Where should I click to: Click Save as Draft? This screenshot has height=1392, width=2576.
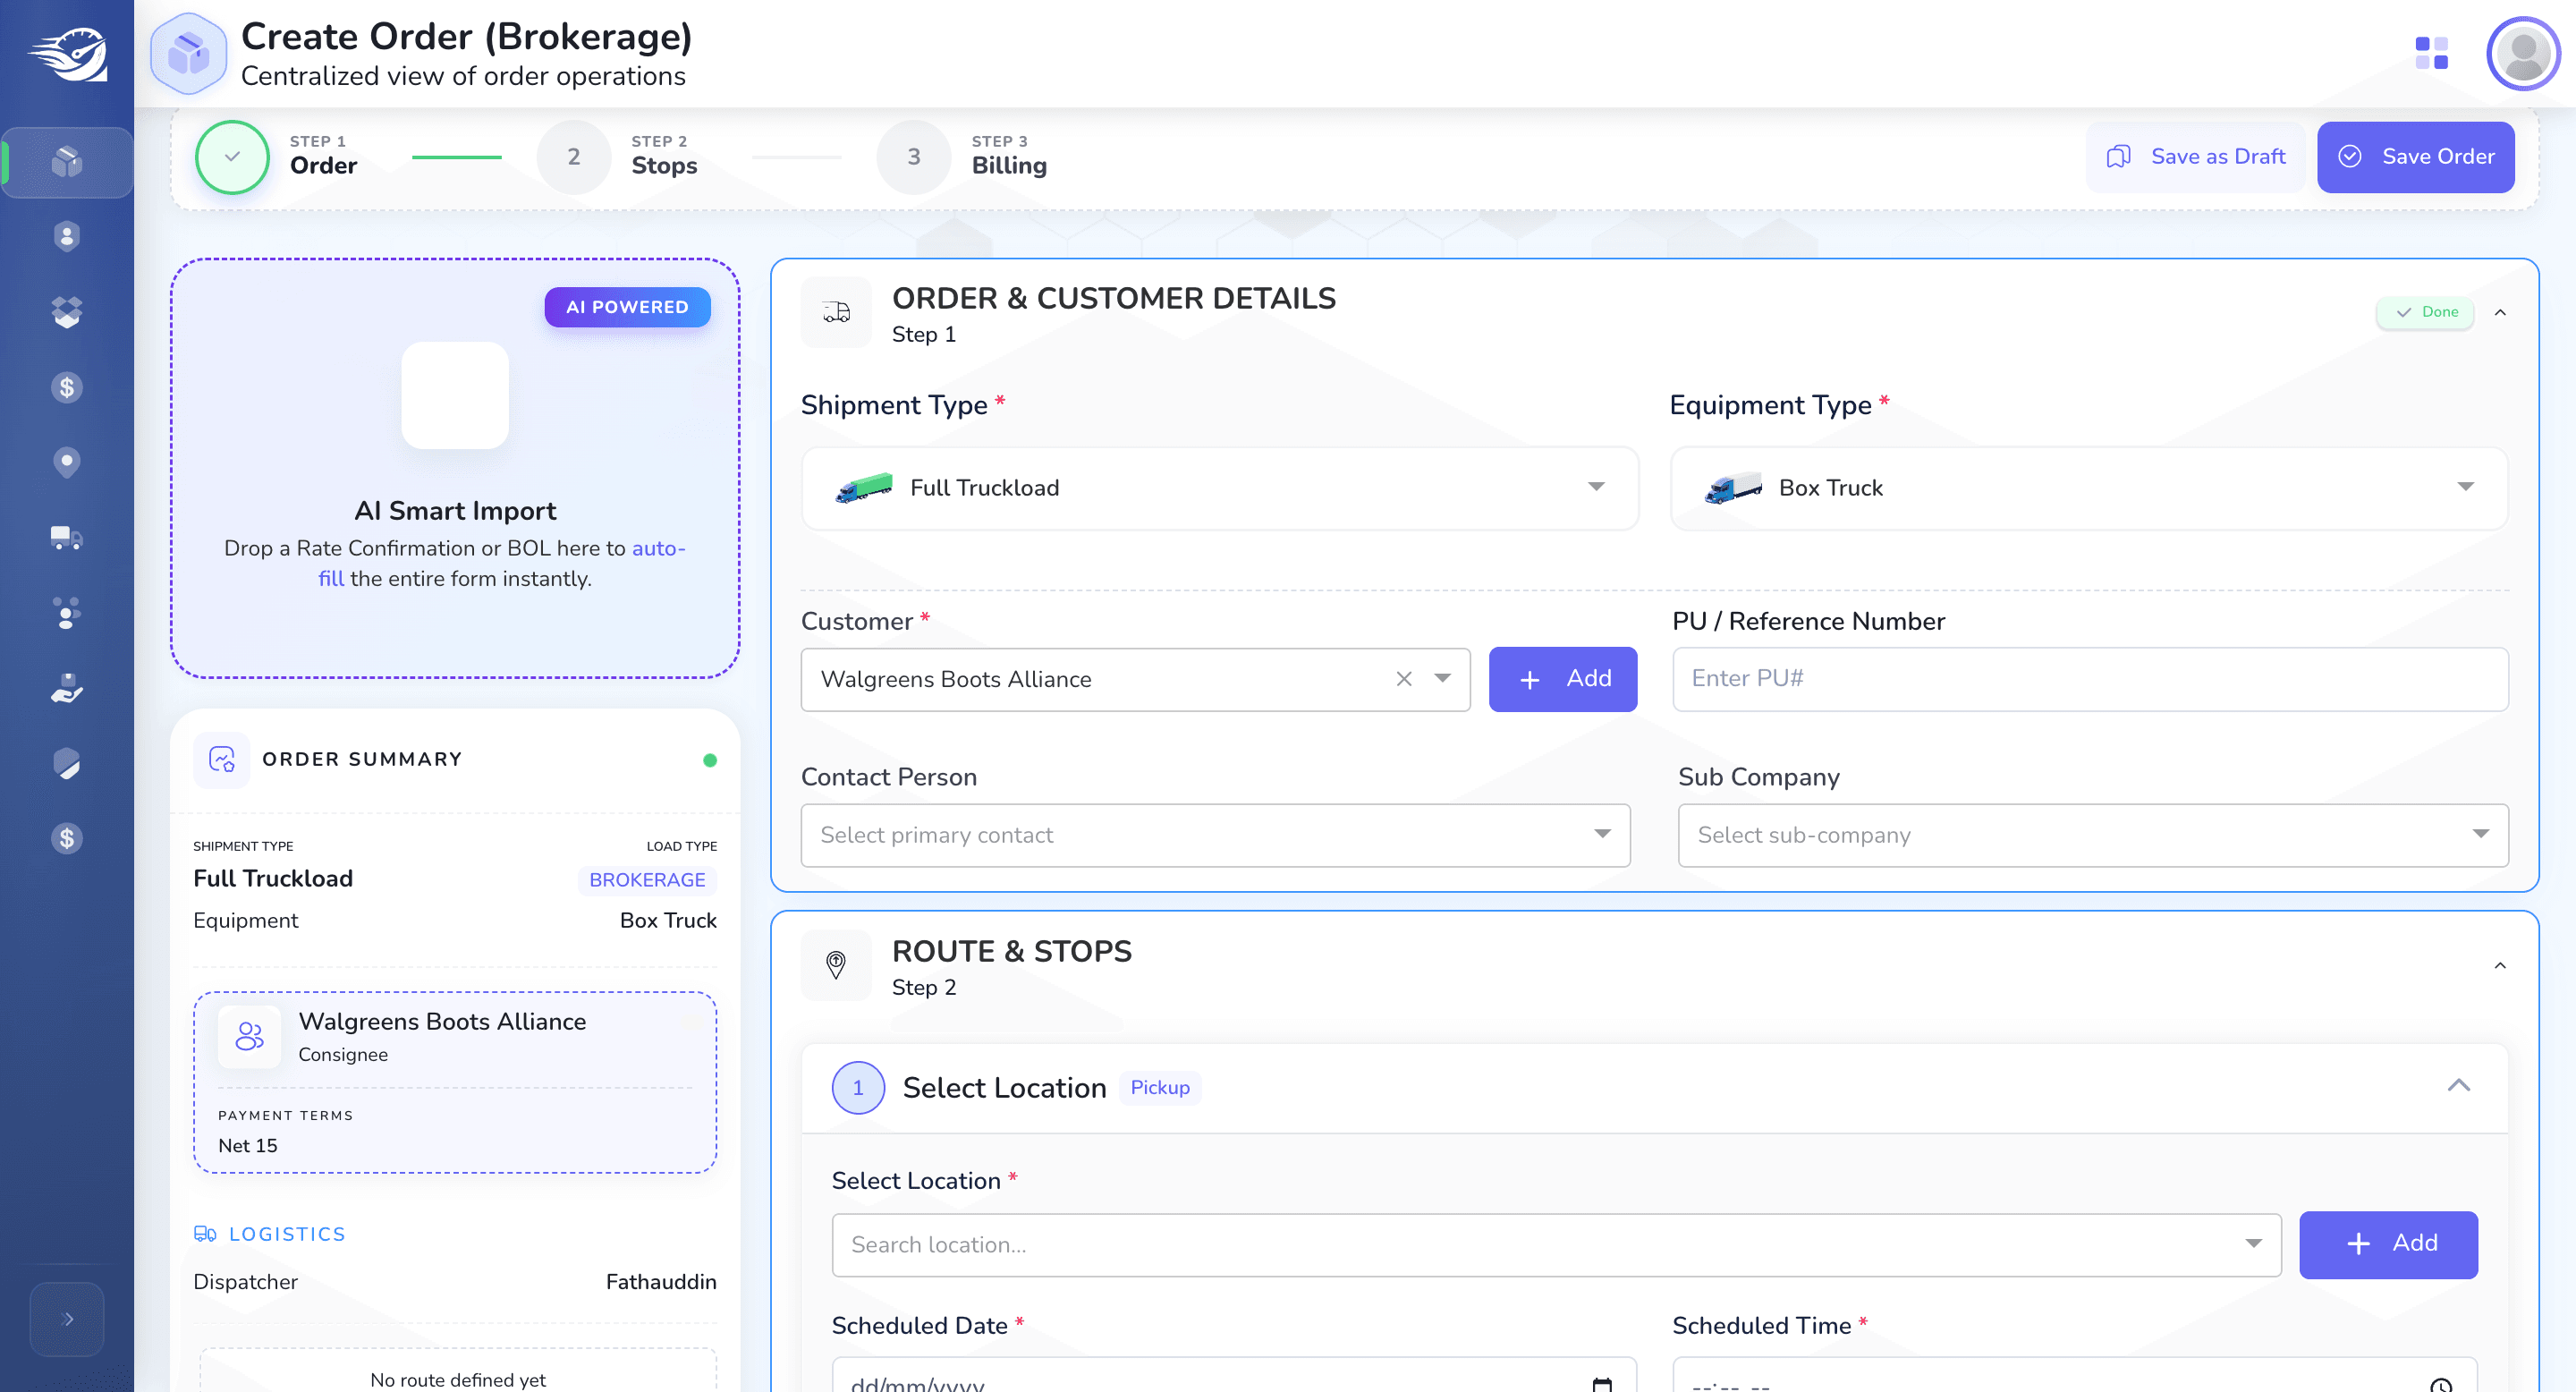point(2196,157)
